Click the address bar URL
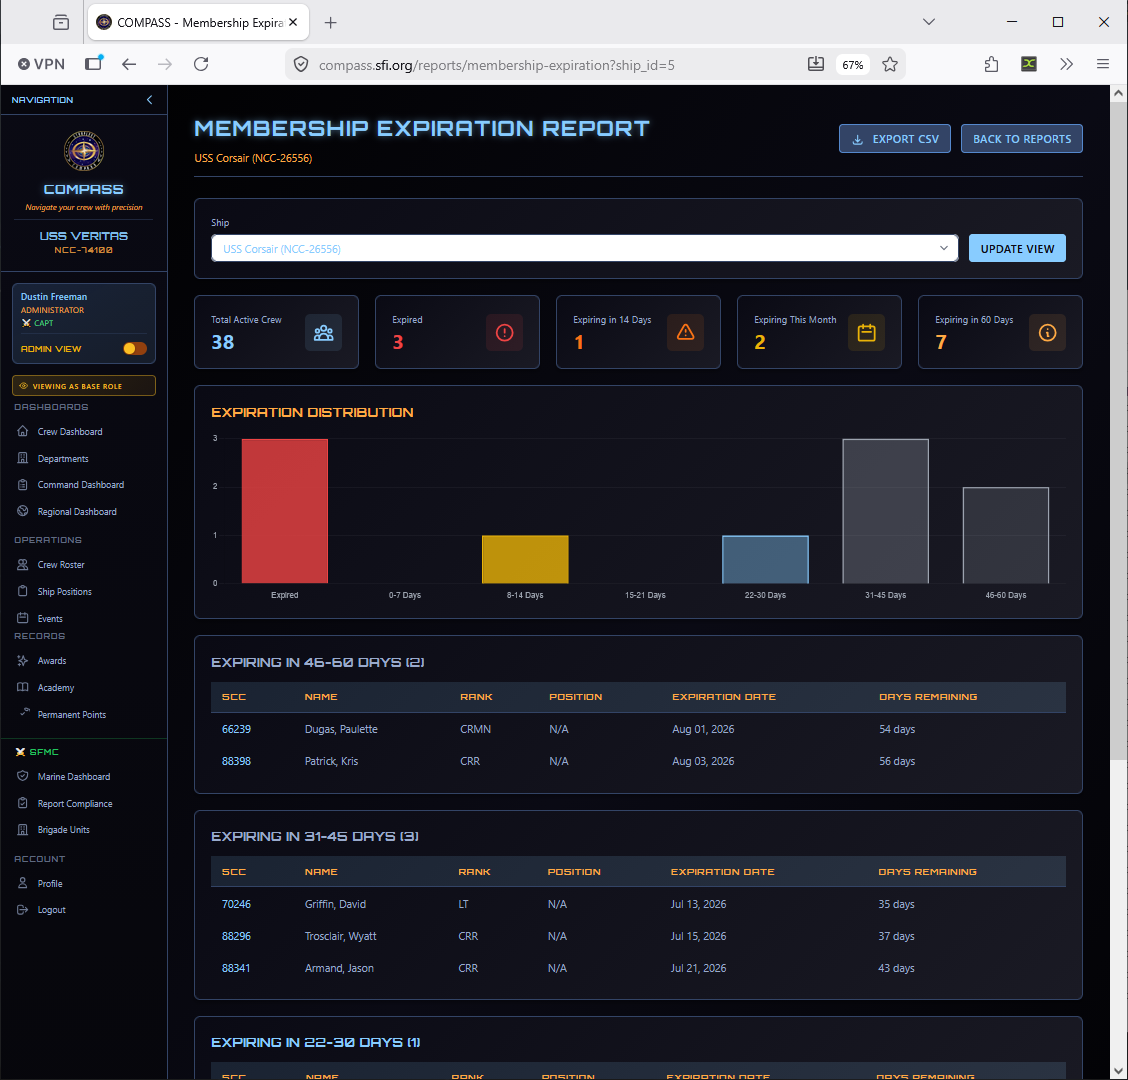The image size is (1128, 1080). click(x=496, y=65)
